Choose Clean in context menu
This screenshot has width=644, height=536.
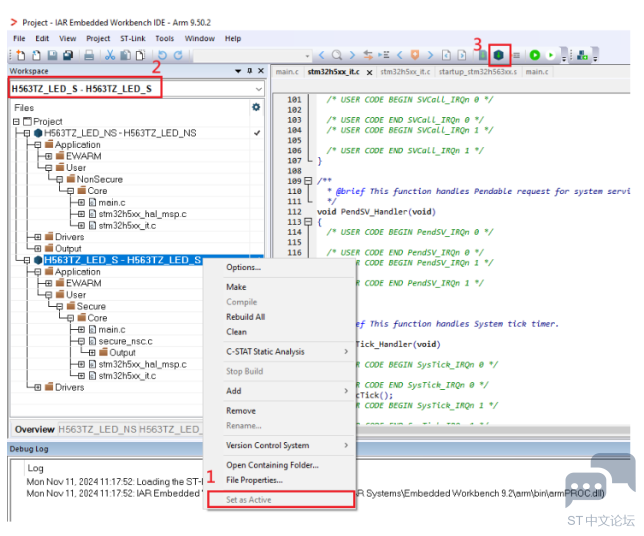[x=237, y=332]
